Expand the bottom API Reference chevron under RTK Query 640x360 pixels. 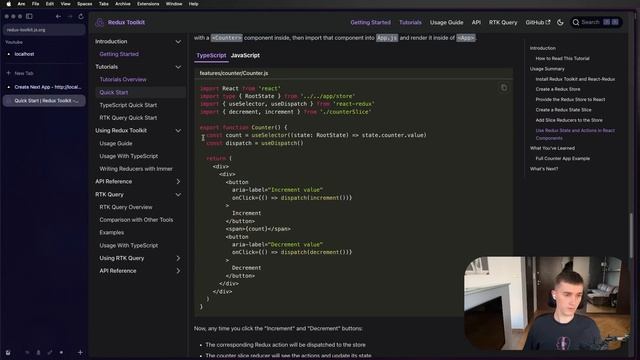[178, 271]
